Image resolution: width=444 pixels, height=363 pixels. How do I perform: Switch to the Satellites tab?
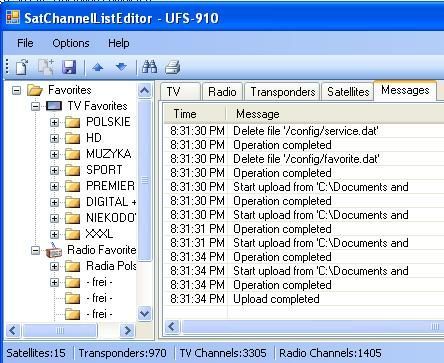(348, 92)
